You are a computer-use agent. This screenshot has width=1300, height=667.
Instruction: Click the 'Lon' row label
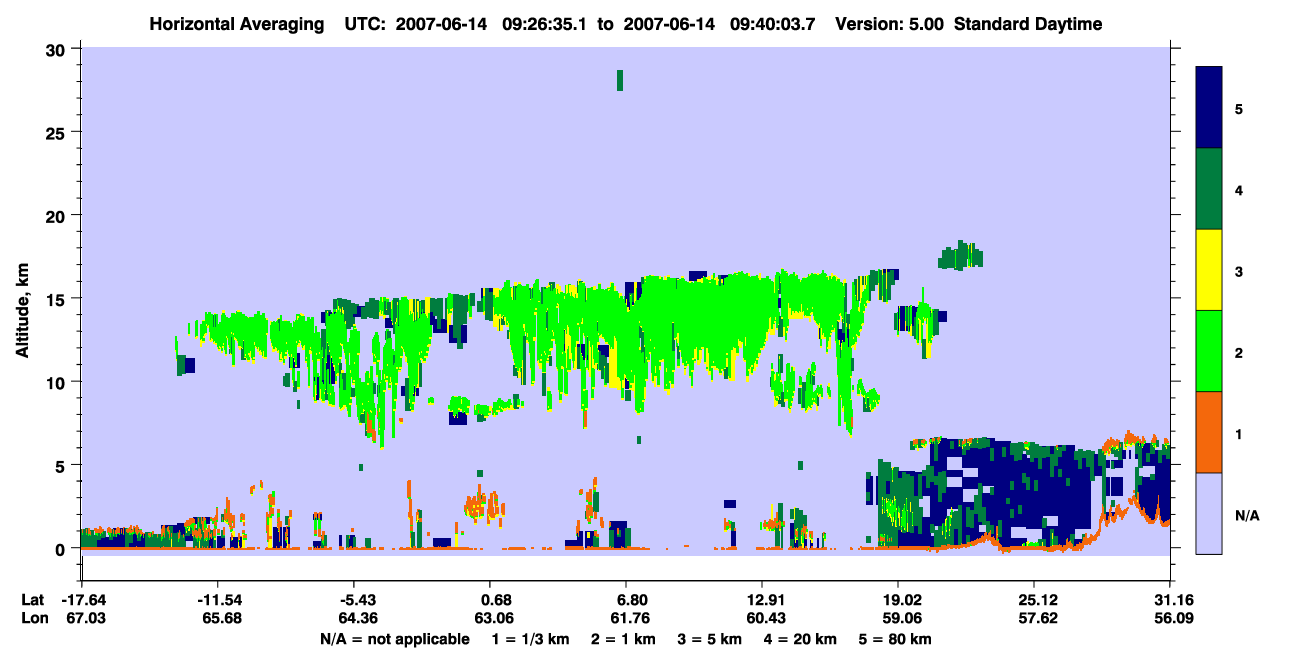33,618
